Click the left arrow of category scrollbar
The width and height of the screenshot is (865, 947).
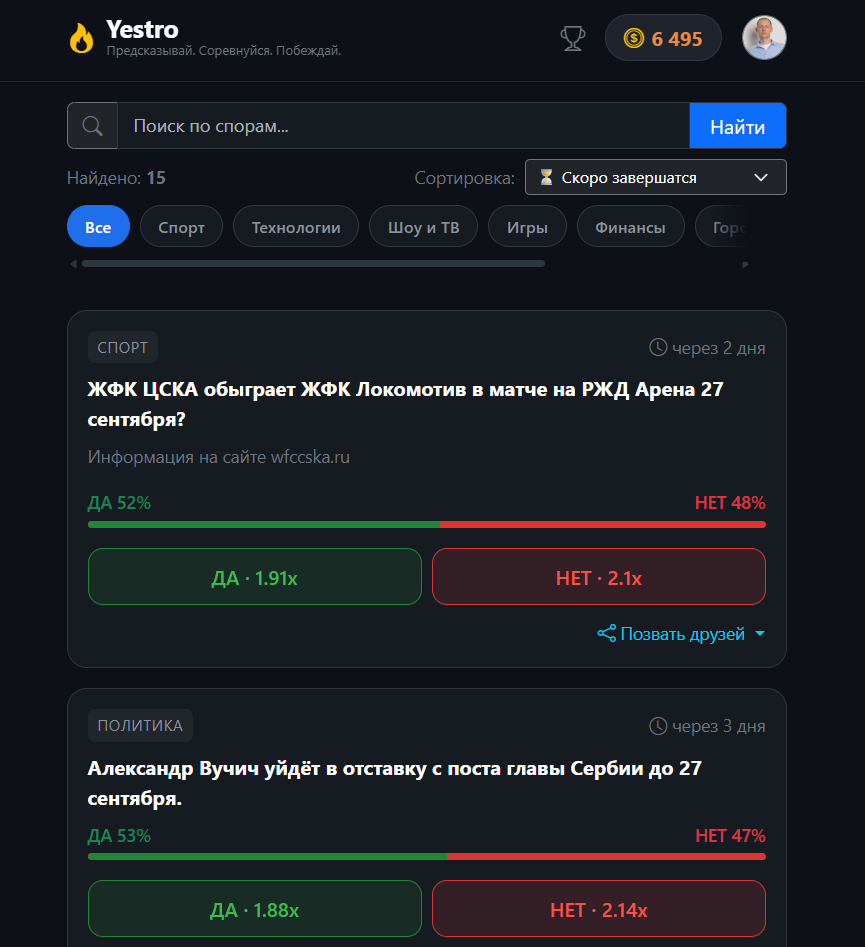tap(73, 264)
